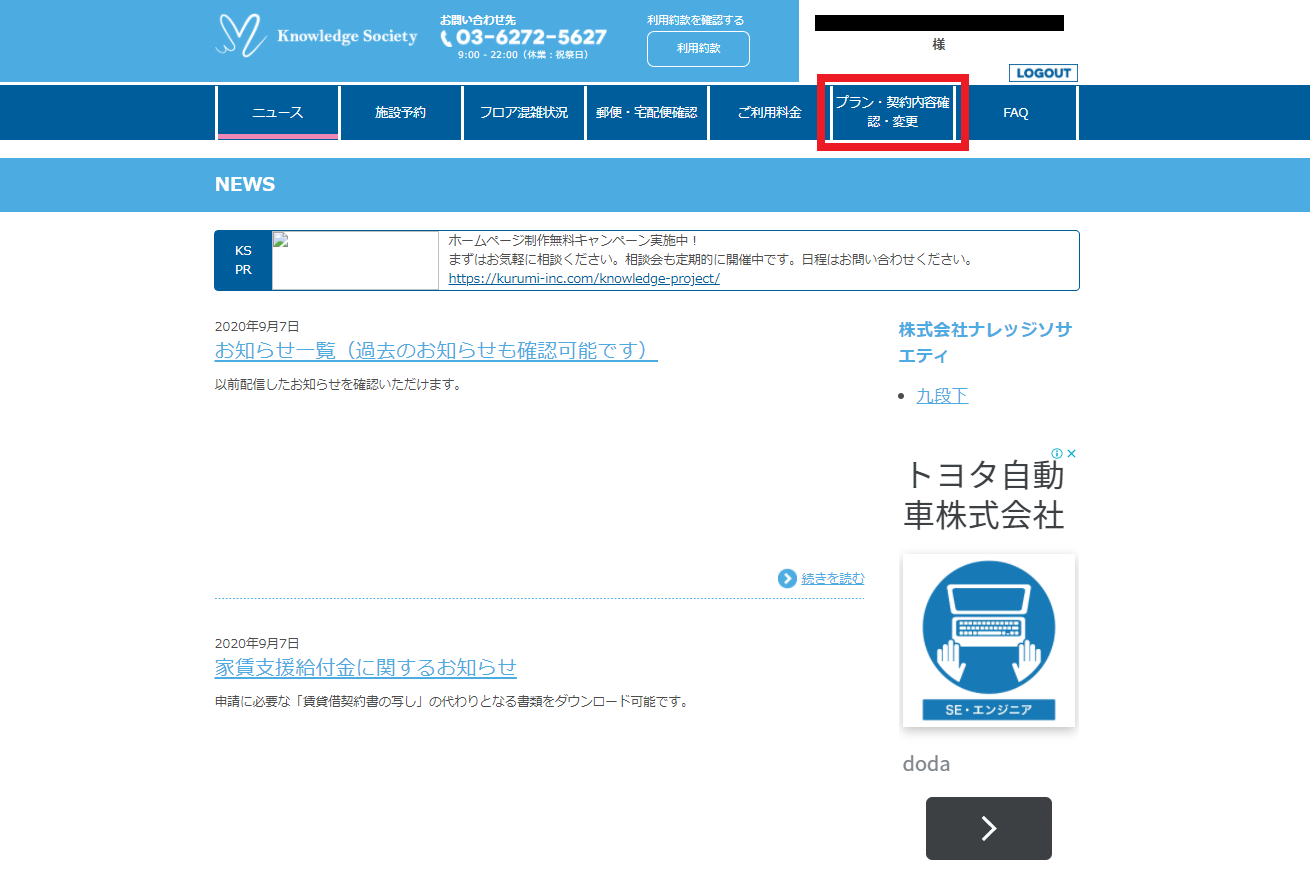
Task: Click the ad info icon
Action: coord(1056,453)
